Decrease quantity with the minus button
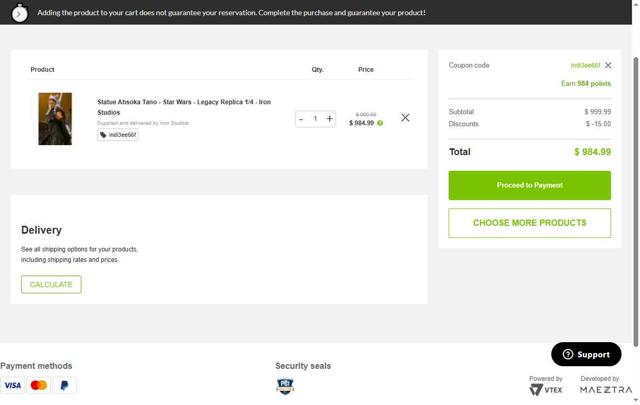The height and width of the screenshot is (405, 640). [301, 119]
